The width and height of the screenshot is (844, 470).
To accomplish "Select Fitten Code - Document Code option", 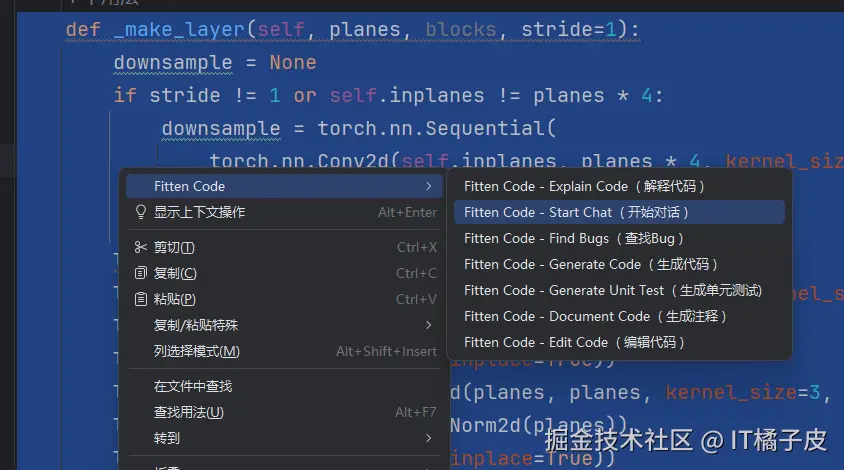I will pos(619,316).
